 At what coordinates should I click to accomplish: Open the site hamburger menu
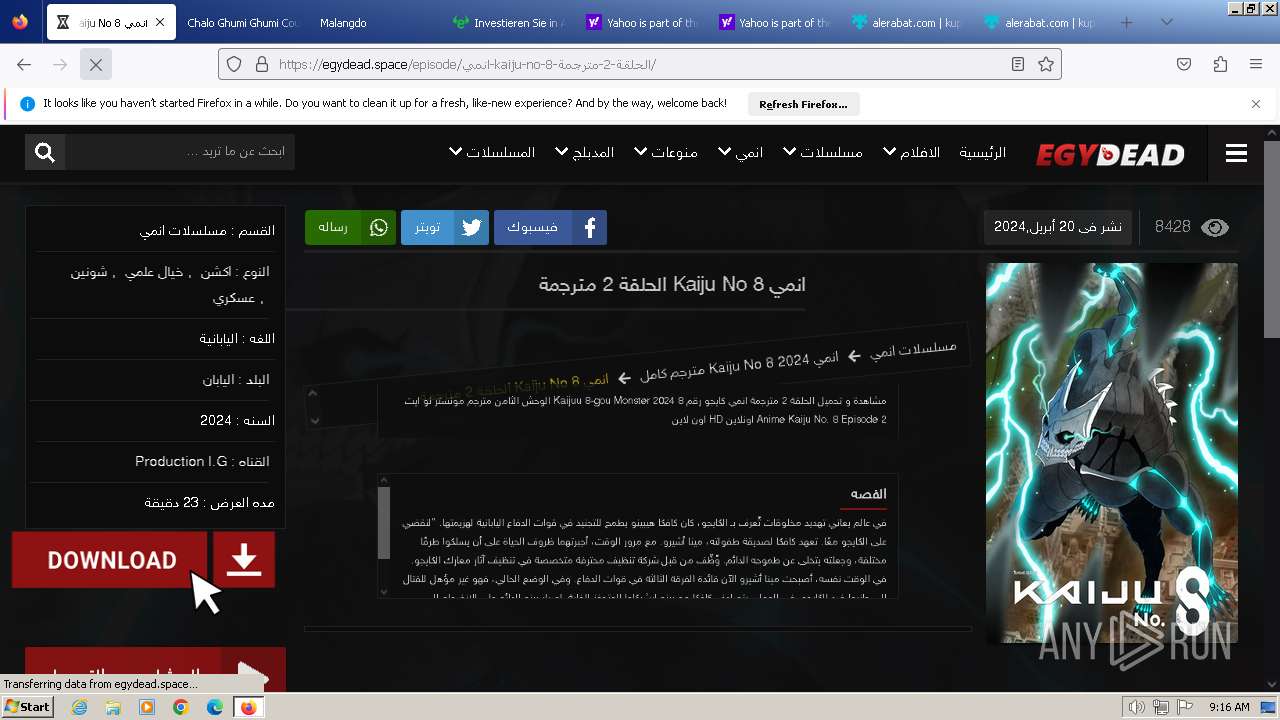tap(1236, 153)
